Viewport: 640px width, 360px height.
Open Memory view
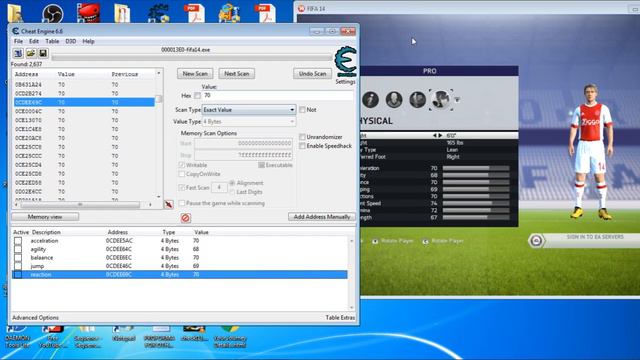point(45,217)
